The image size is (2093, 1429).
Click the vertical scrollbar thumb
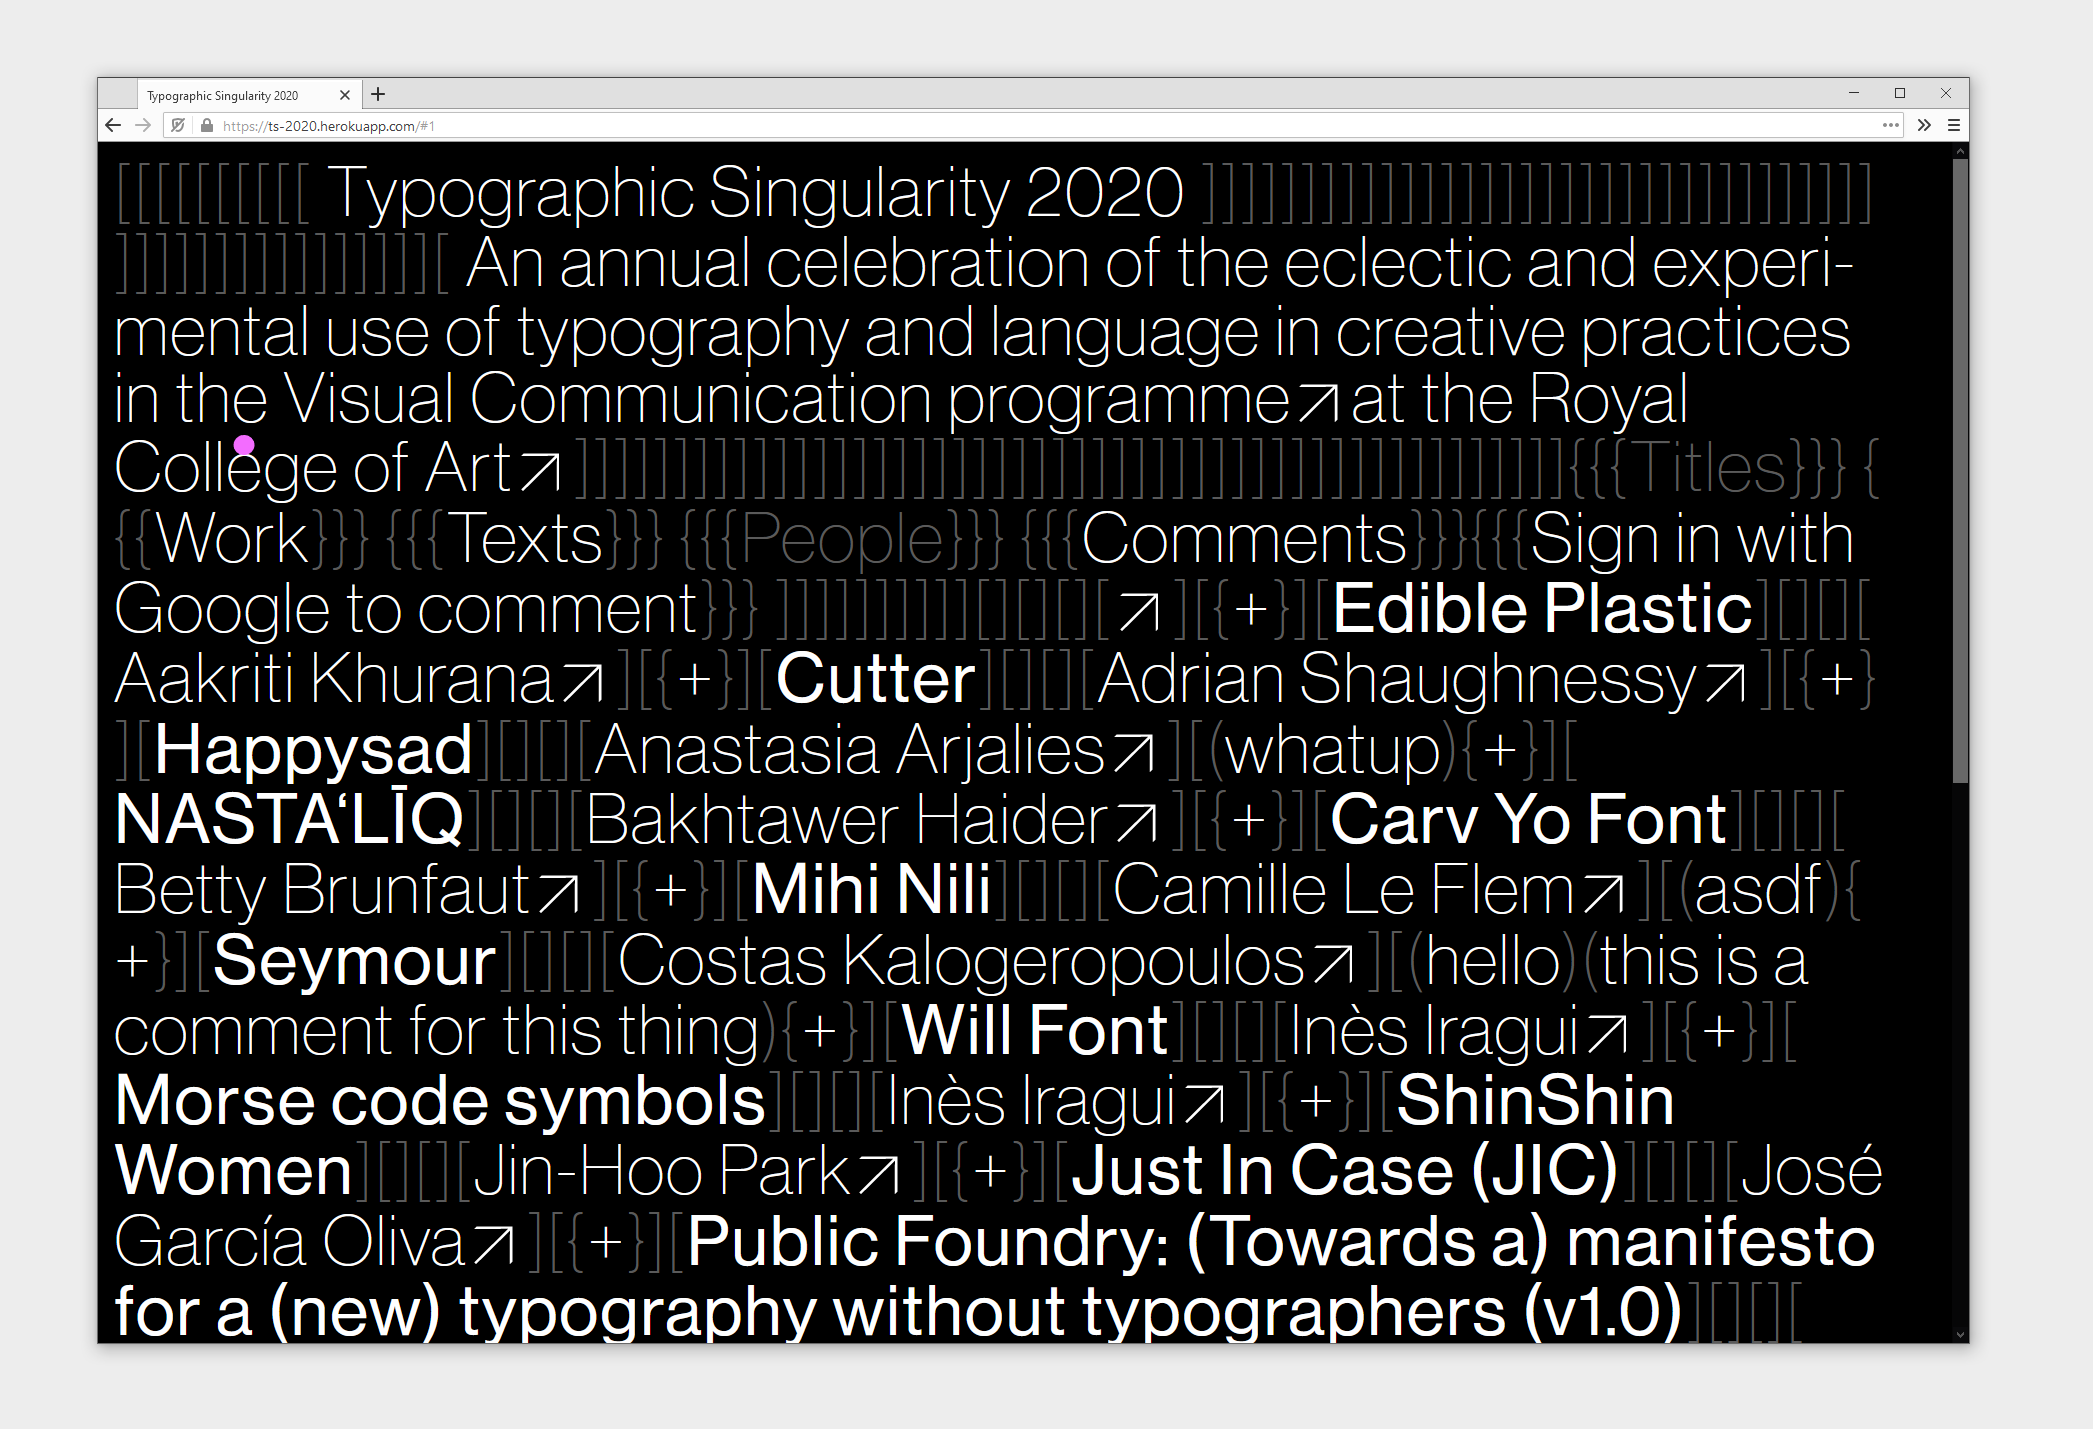point(1960,470)
